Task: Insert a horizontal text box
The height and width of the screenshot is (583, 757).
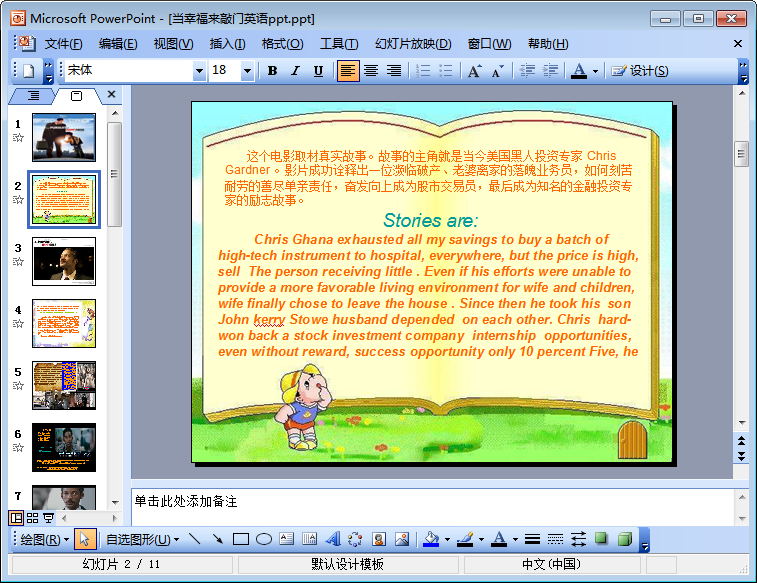Action: (287, 539)
